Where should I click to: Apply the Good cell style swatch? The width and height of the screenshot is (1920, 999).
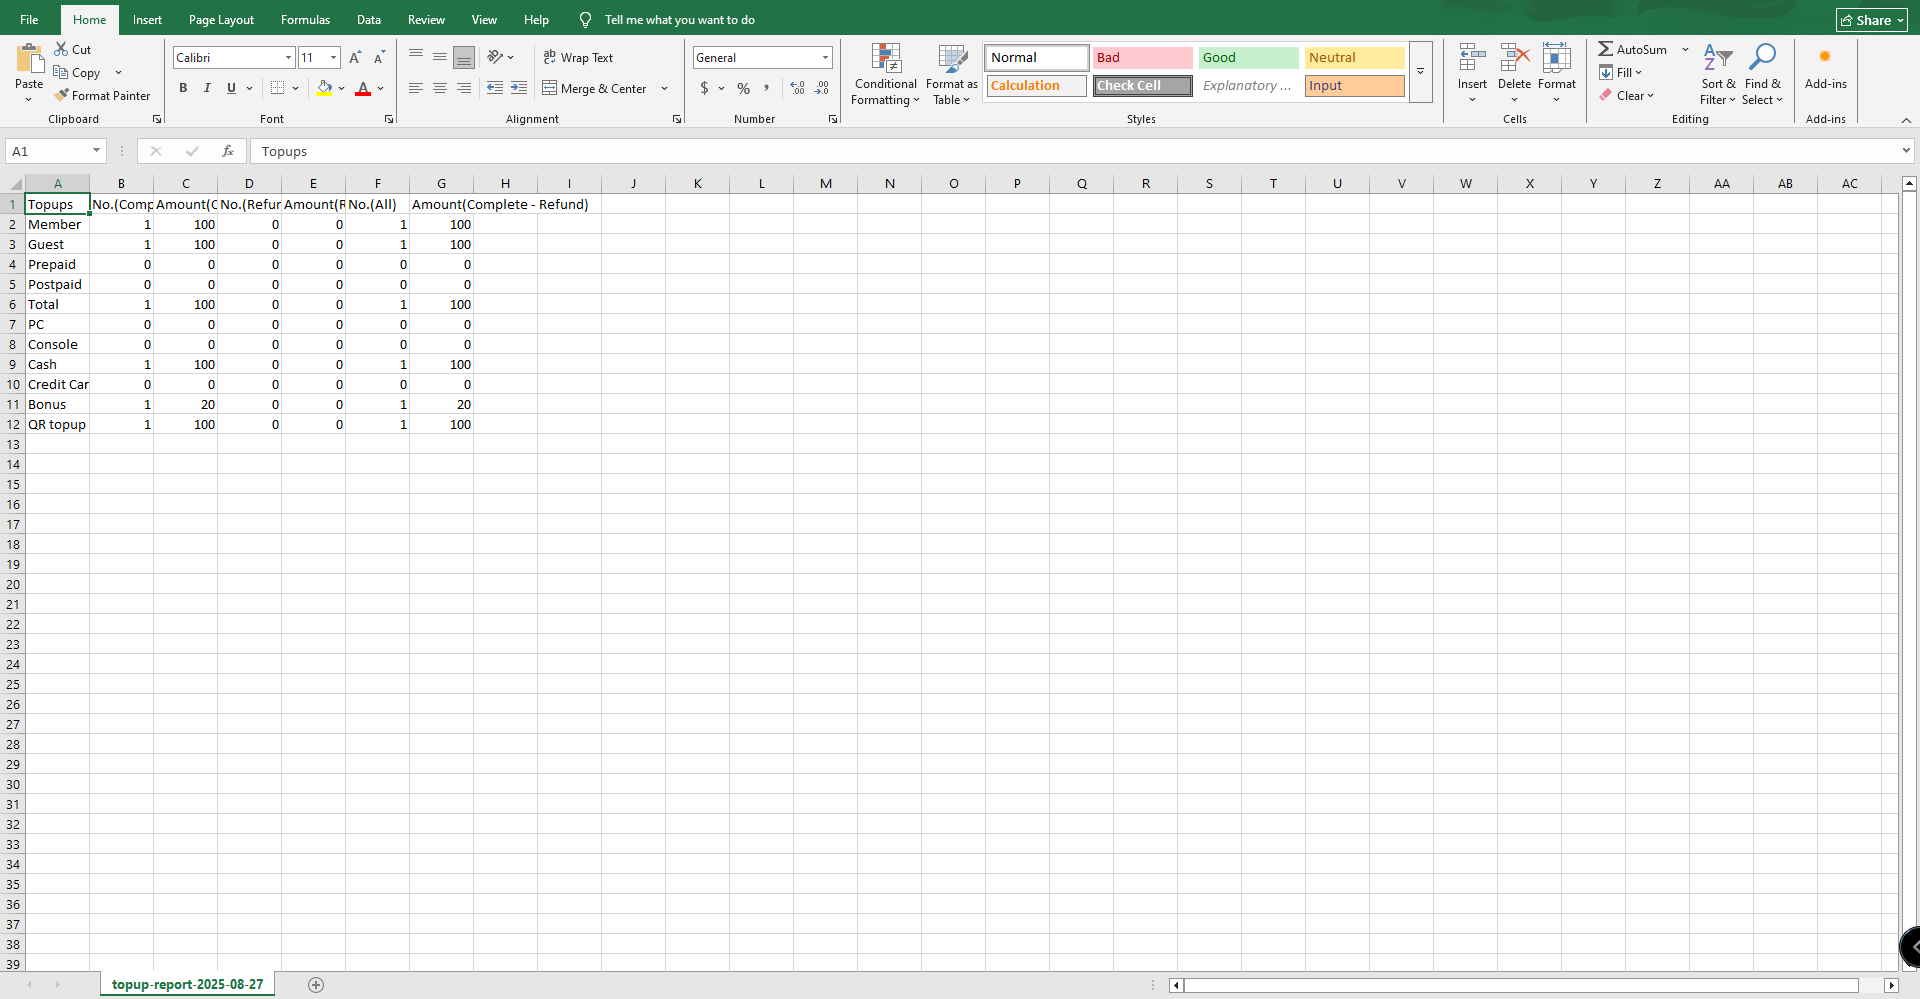tap(1248, 58)
